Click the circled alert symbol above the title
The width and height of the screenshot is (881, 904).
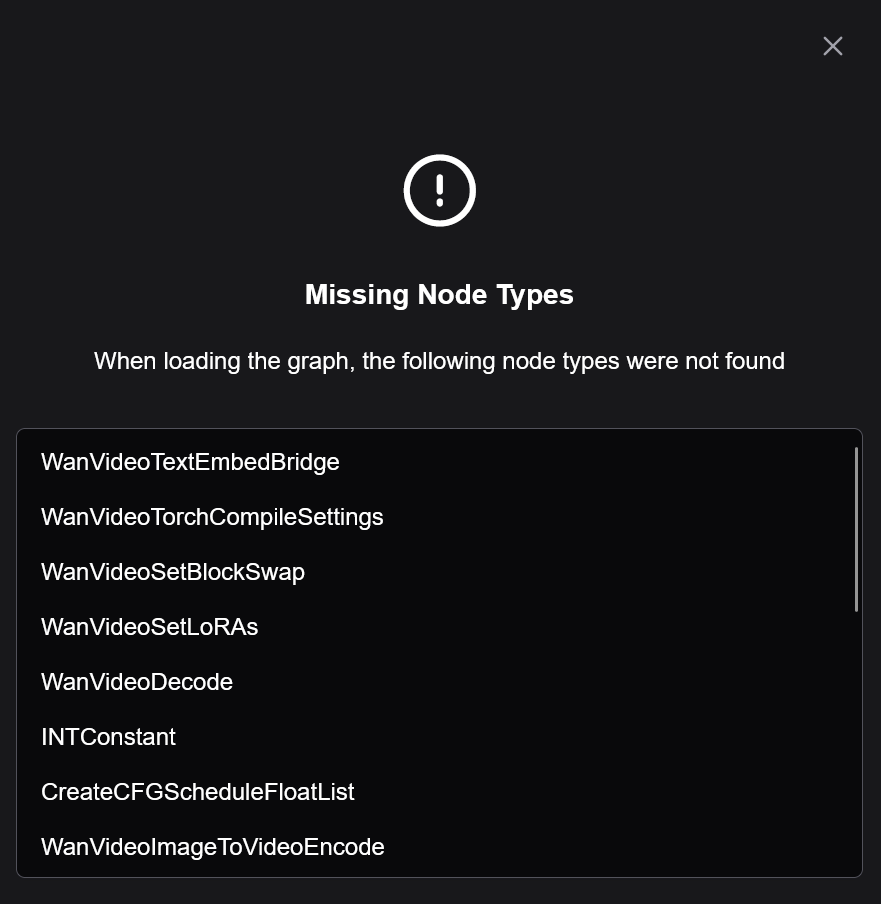(x=439, y=190)
